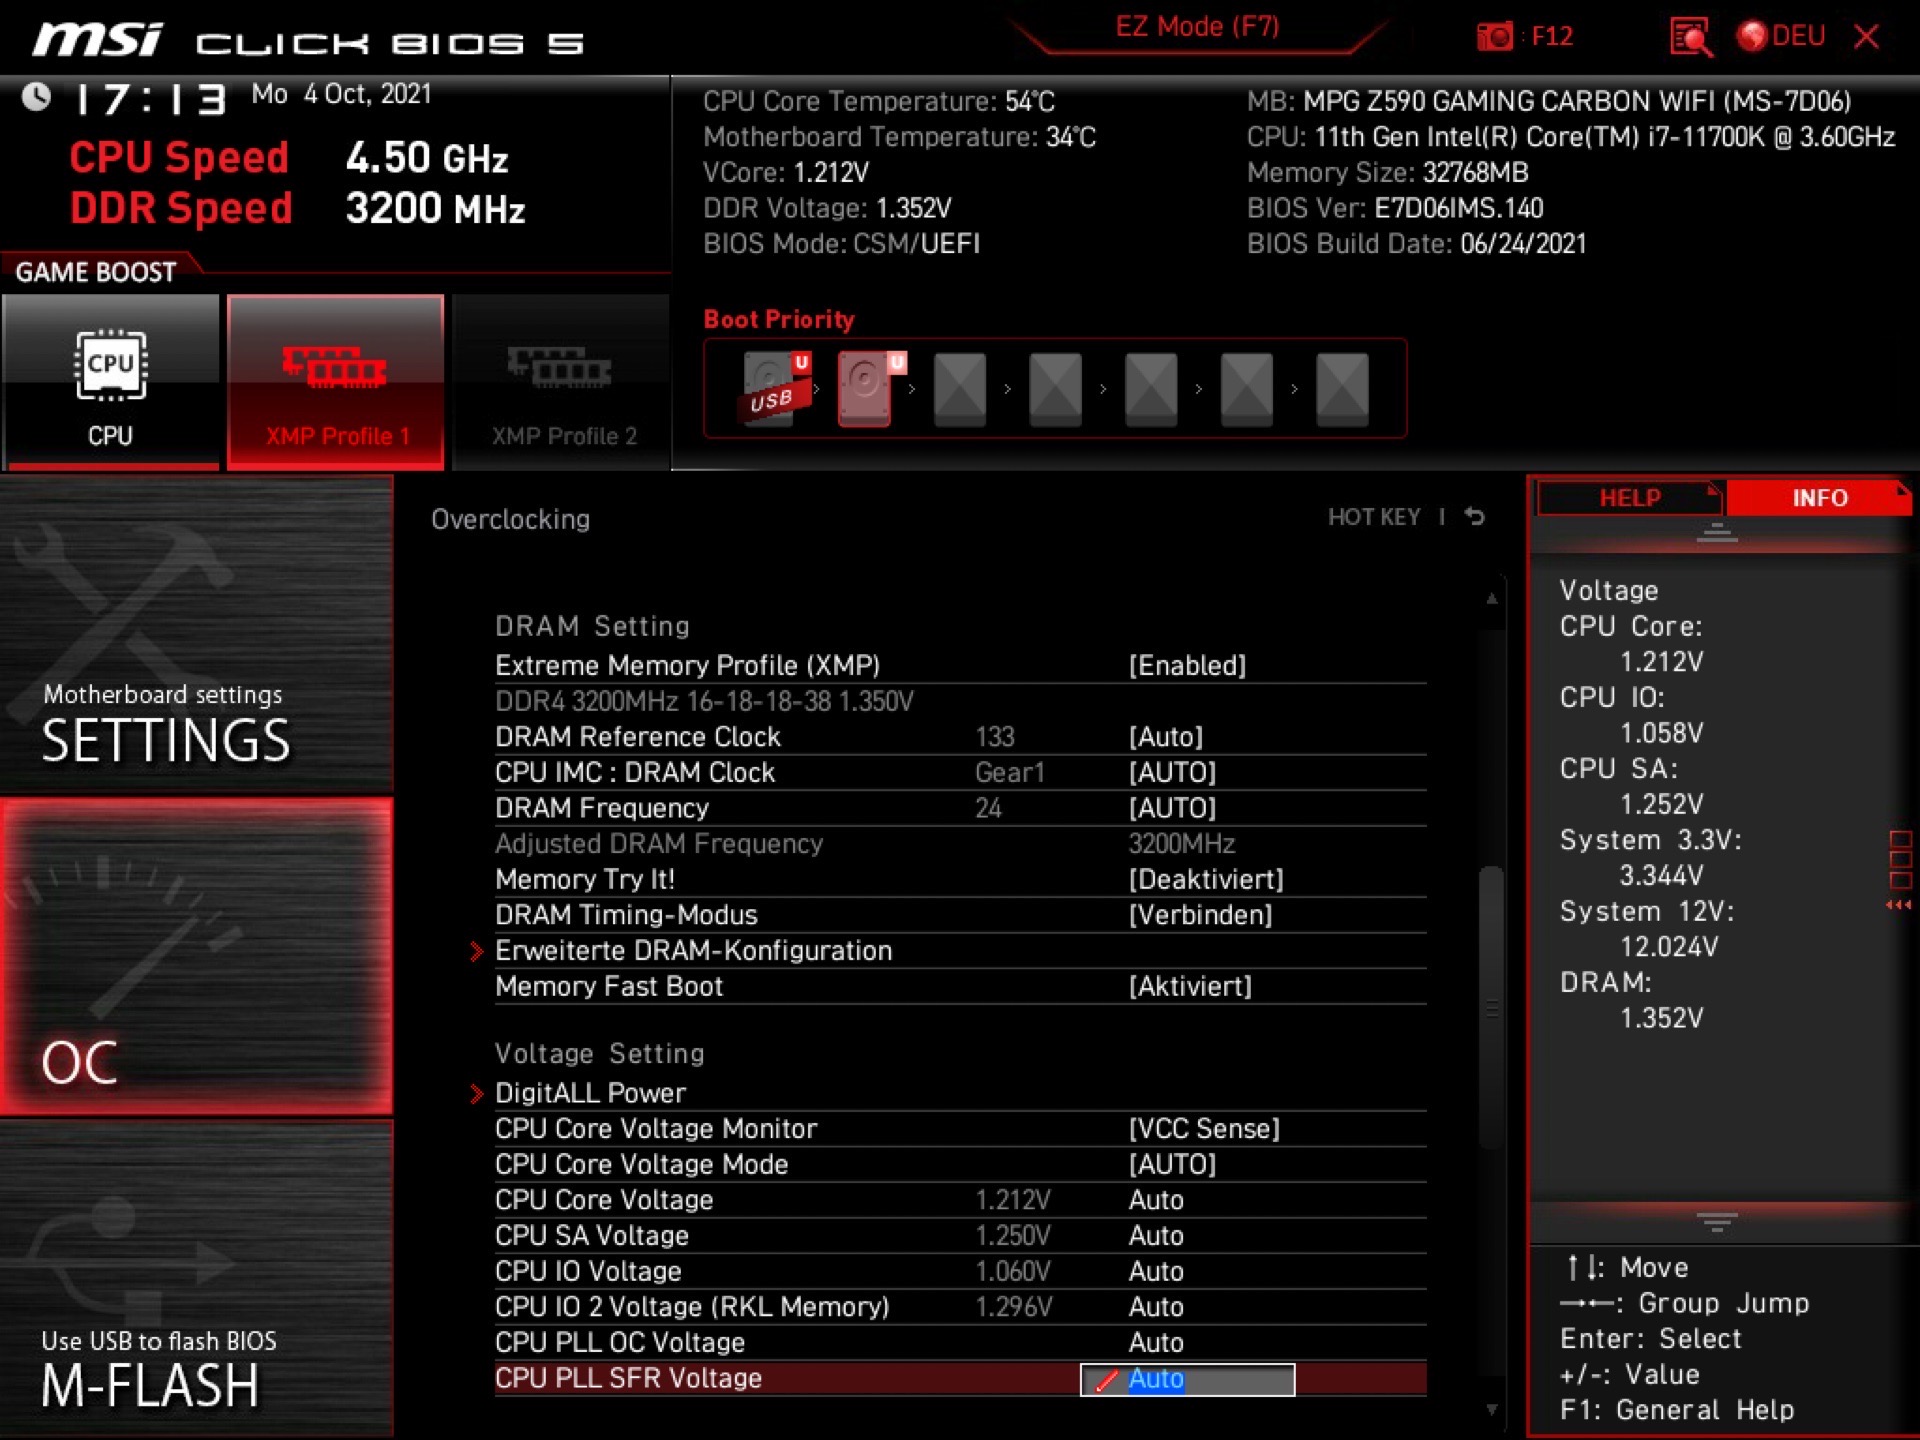Select the second hard disk boot device icon
Screen dimensions: 1920x1440
coord(866,388)
